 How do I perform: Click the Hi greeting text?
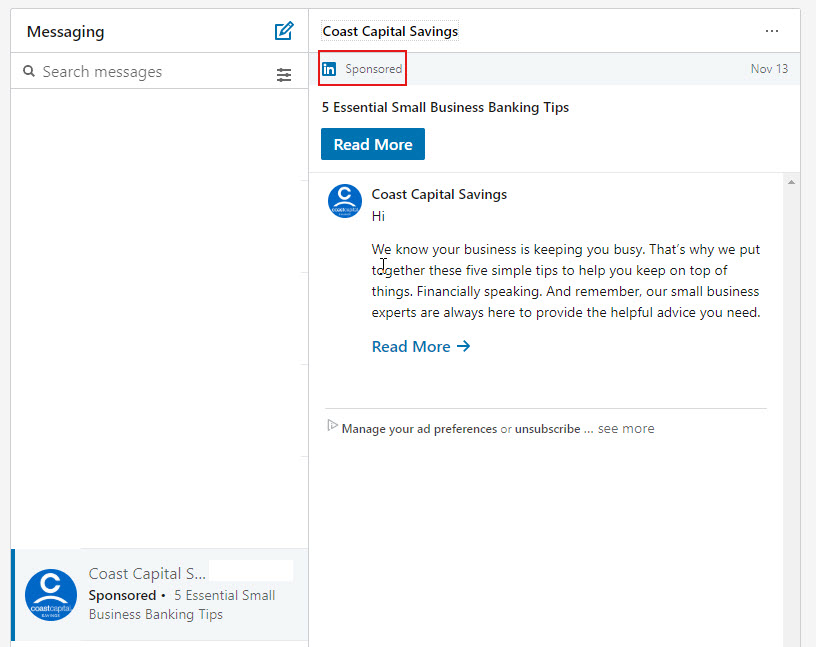click(x=378, y=216)
